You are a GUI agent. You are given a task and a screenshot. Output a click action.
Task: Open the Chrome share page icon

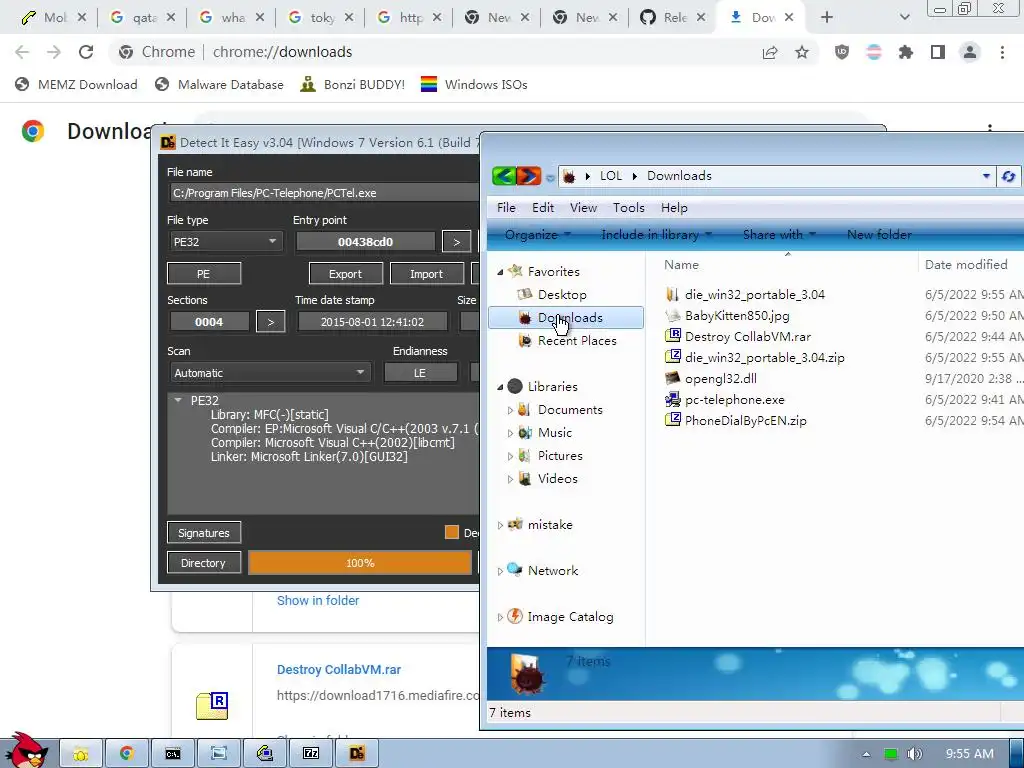click(x=770, y=52)
